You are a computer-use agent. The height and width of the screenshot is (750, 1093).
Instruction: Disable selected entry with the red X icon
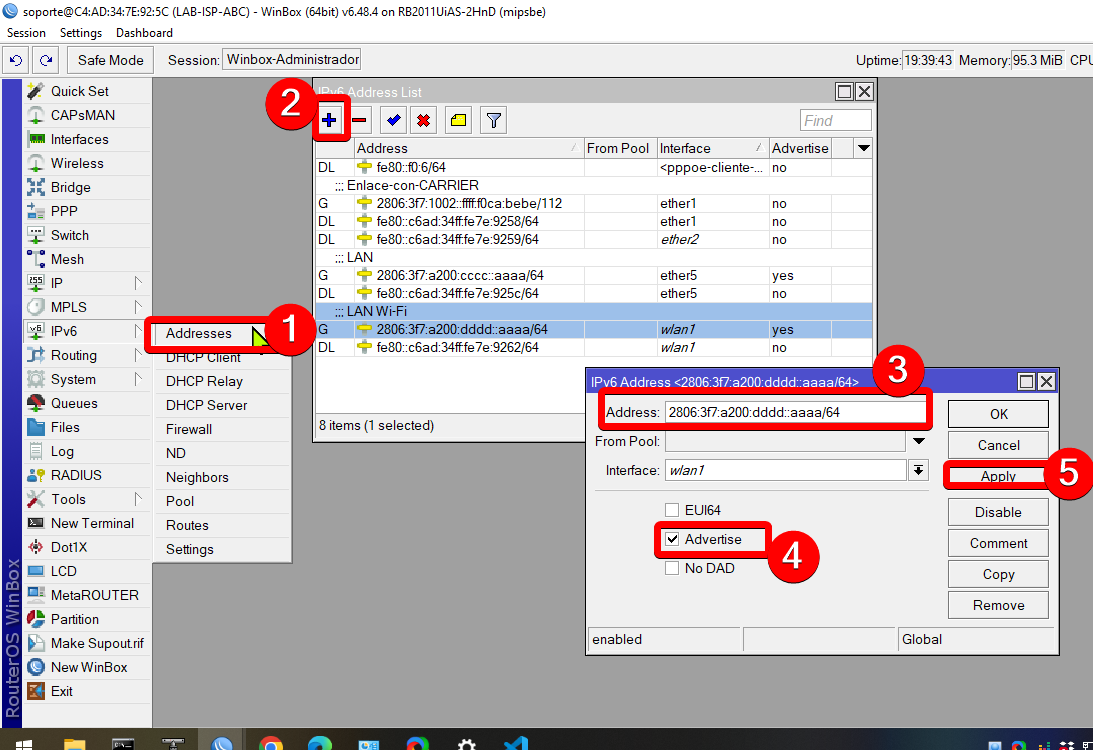pos(424,120)
